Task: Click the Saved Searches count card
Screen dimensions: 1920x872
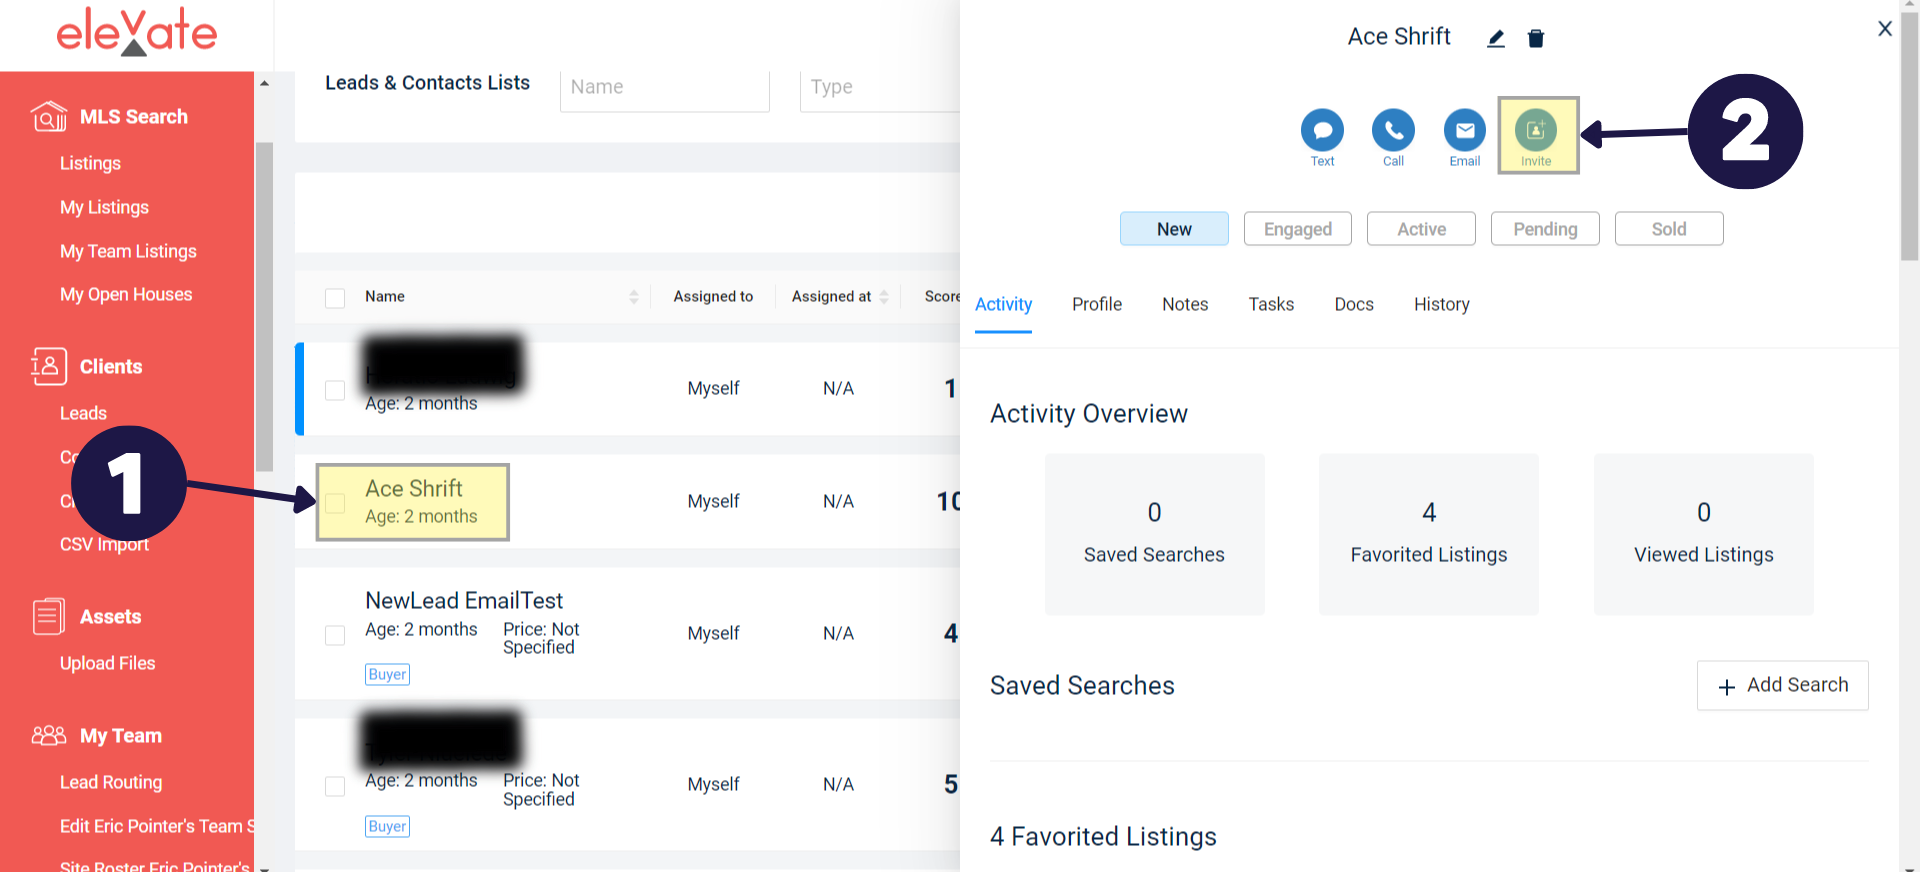Action: click(1154, 534)
